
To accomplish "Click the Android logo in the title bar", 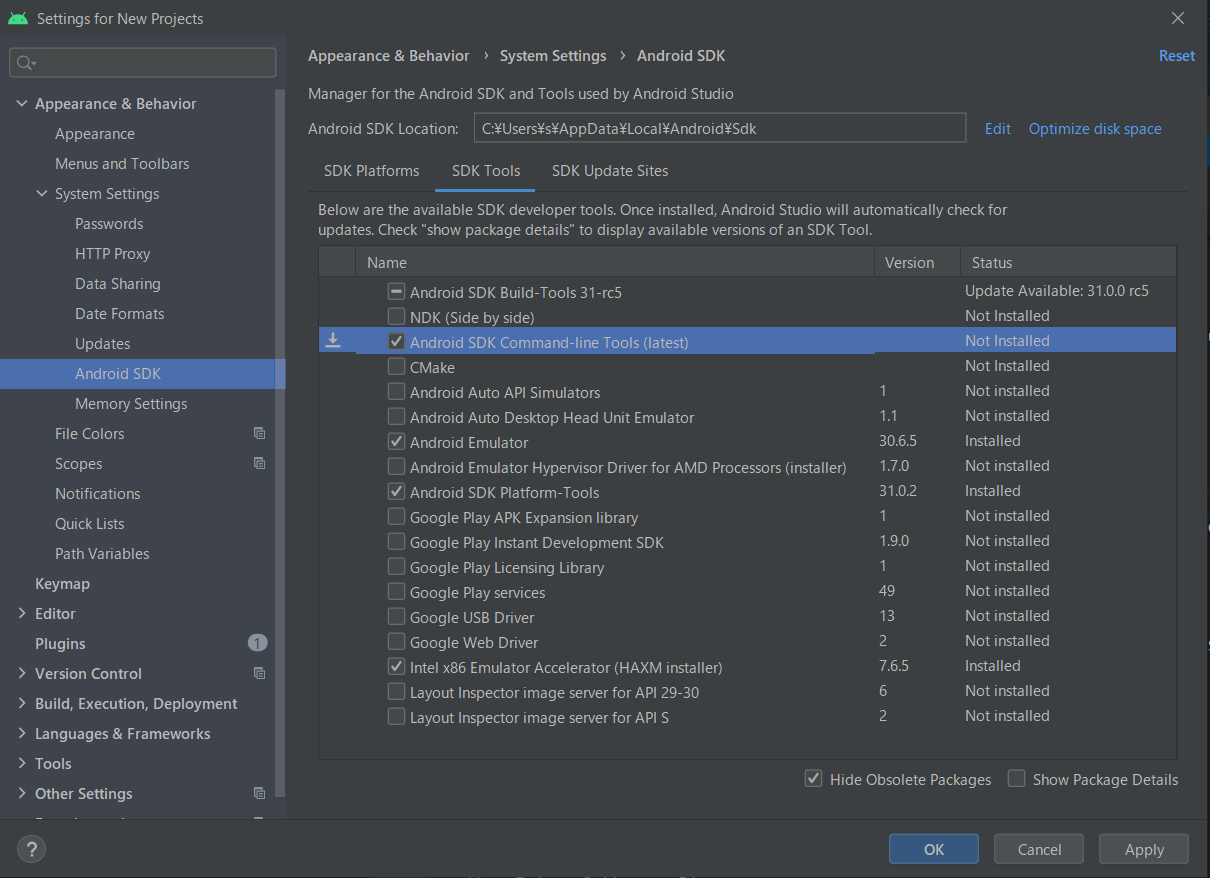I will point(17,18).
